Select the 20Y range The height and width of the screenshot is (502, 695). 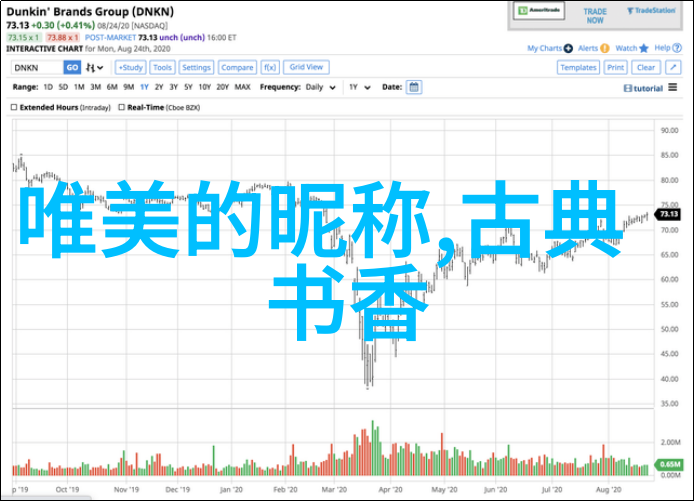pos(223,87)
